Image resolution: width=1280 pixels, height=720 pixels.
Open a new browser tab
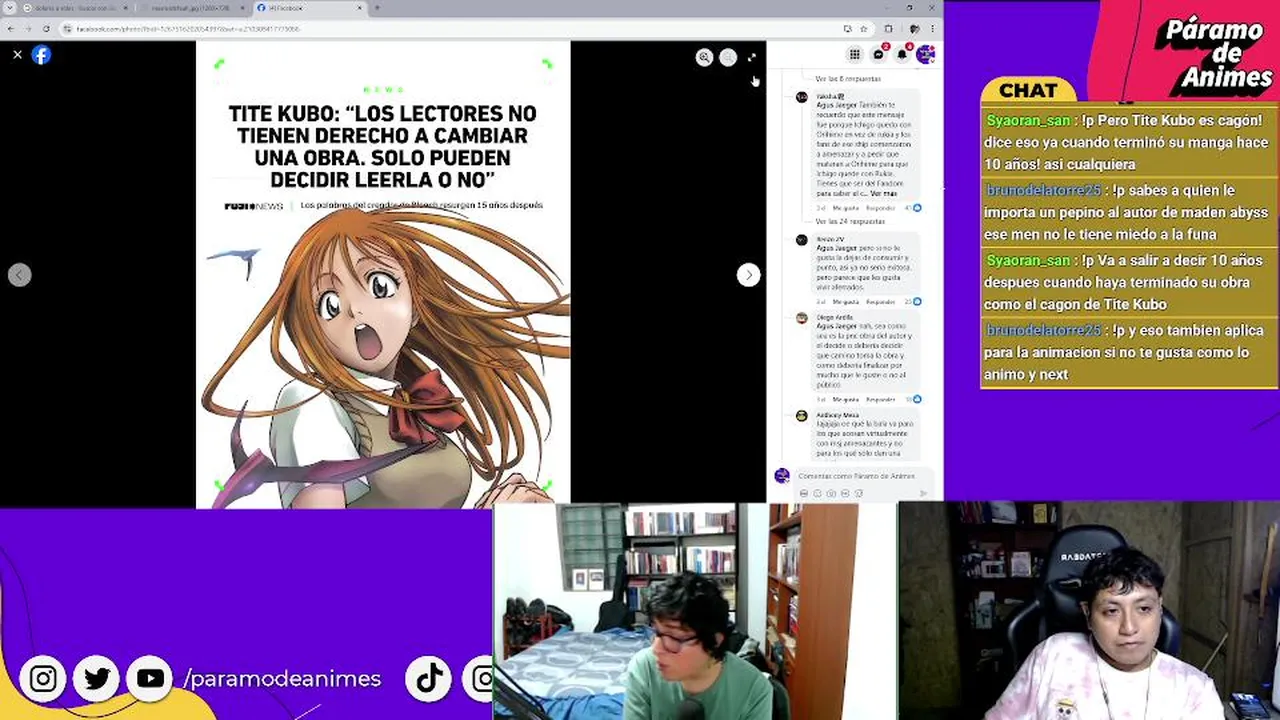pyautogui.click(x=376, y=8)
